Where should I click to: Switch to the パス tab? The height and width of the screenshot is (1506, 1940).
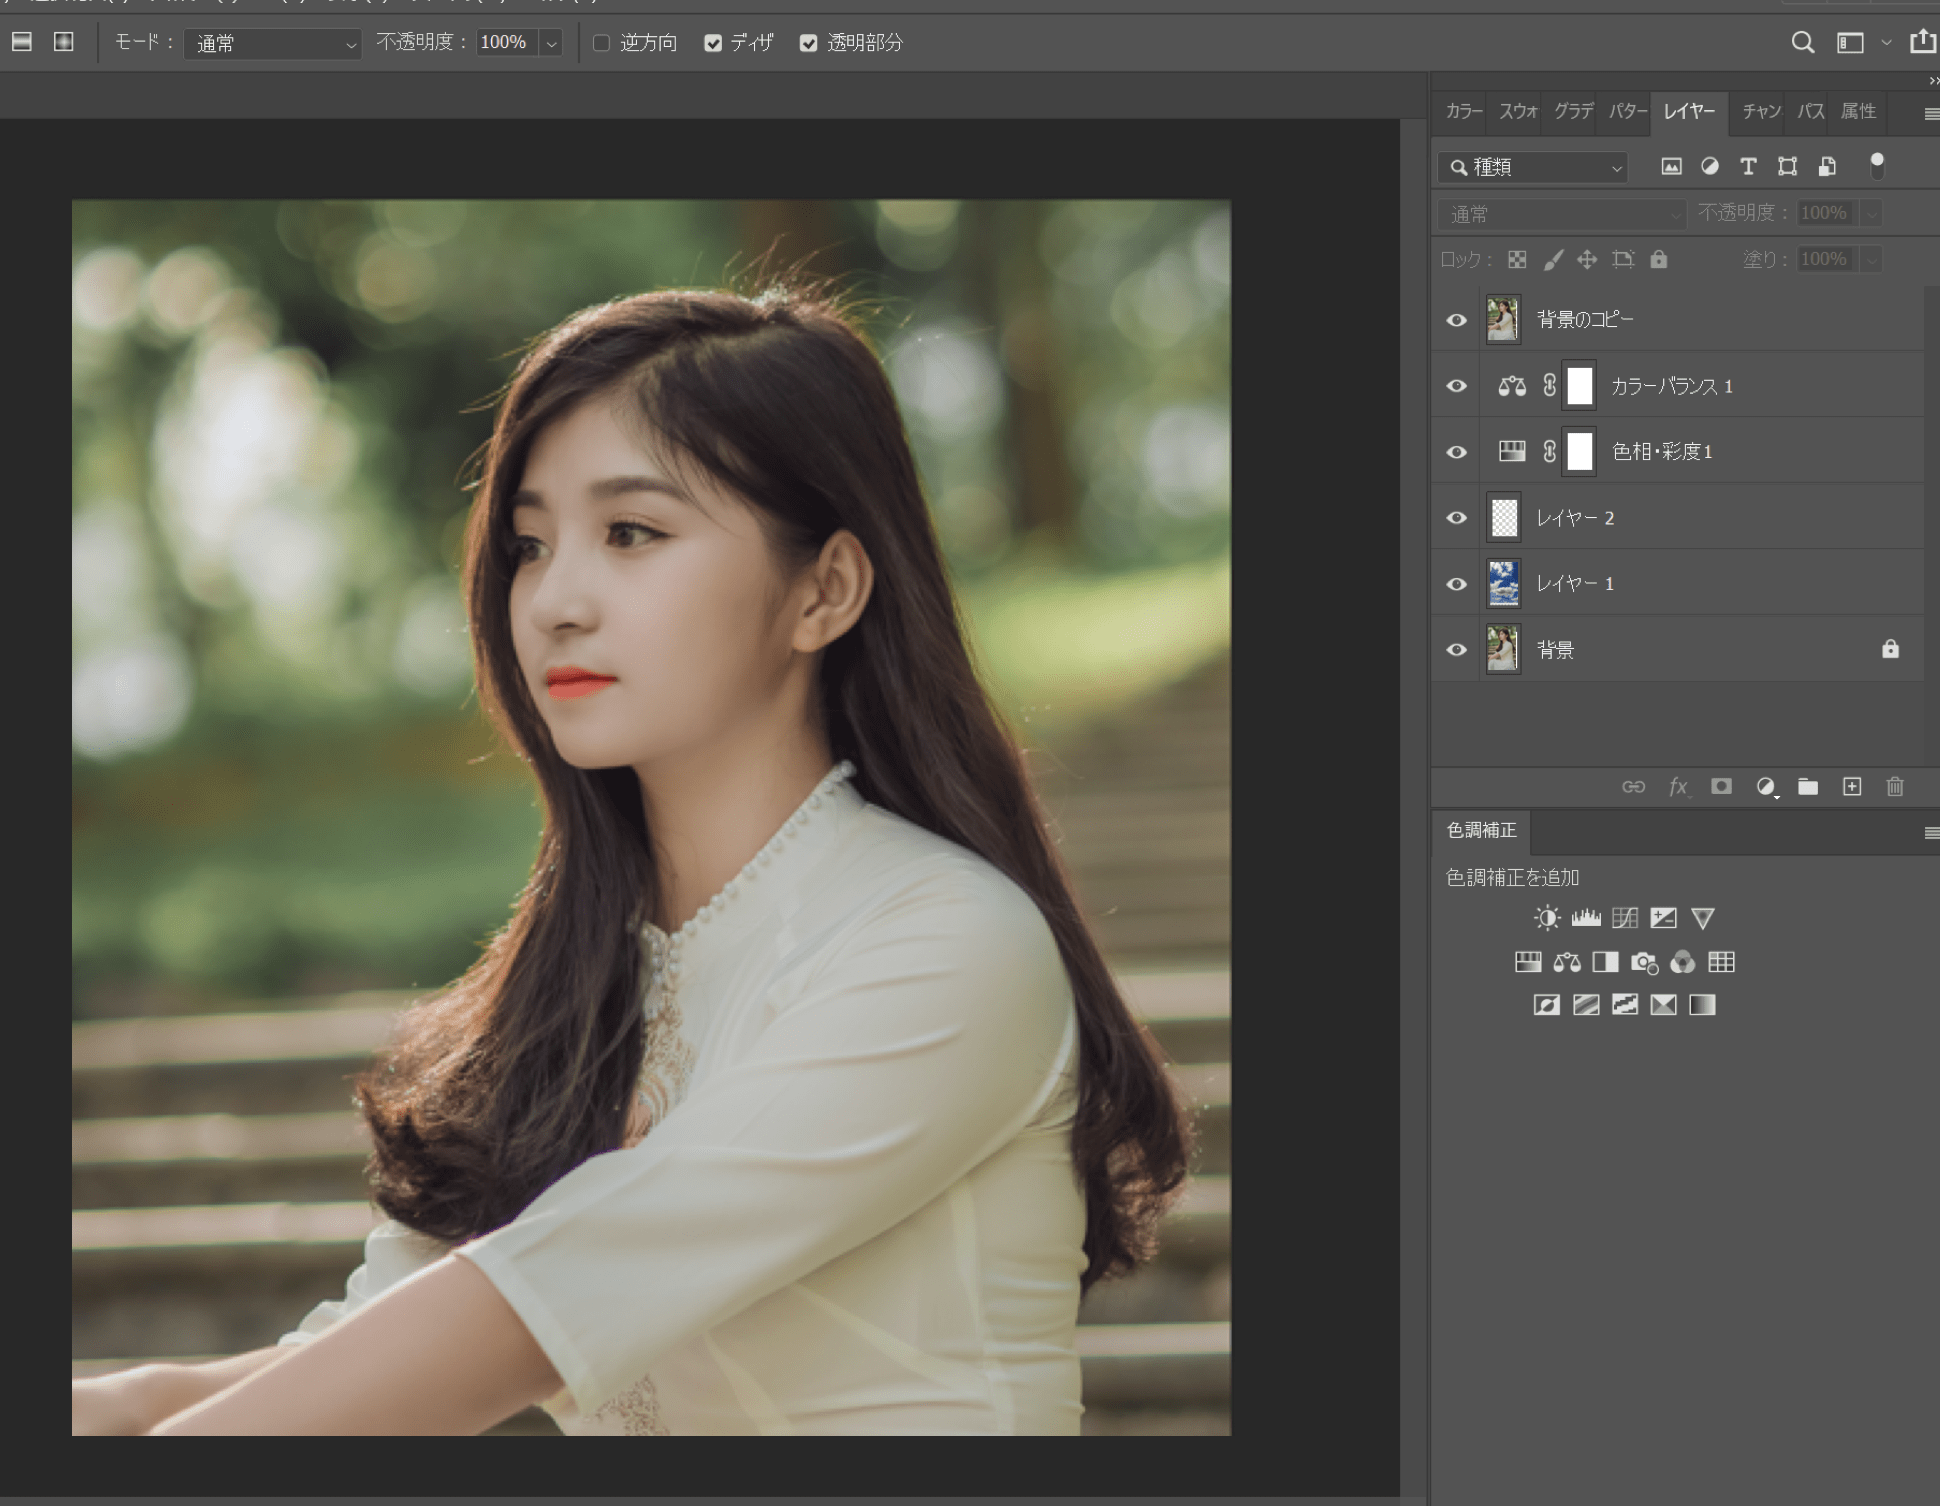tap(1810, 111)
